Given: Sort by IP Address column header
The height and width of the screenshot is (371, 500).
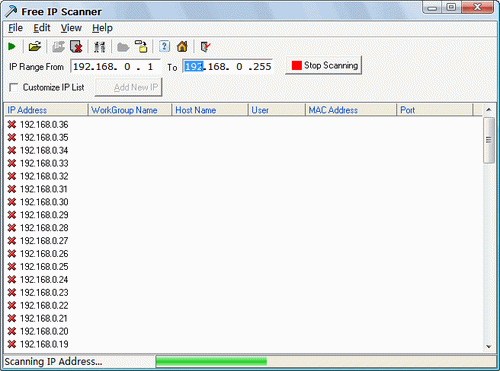Looking at the screenshot, I should coord(46,110).
